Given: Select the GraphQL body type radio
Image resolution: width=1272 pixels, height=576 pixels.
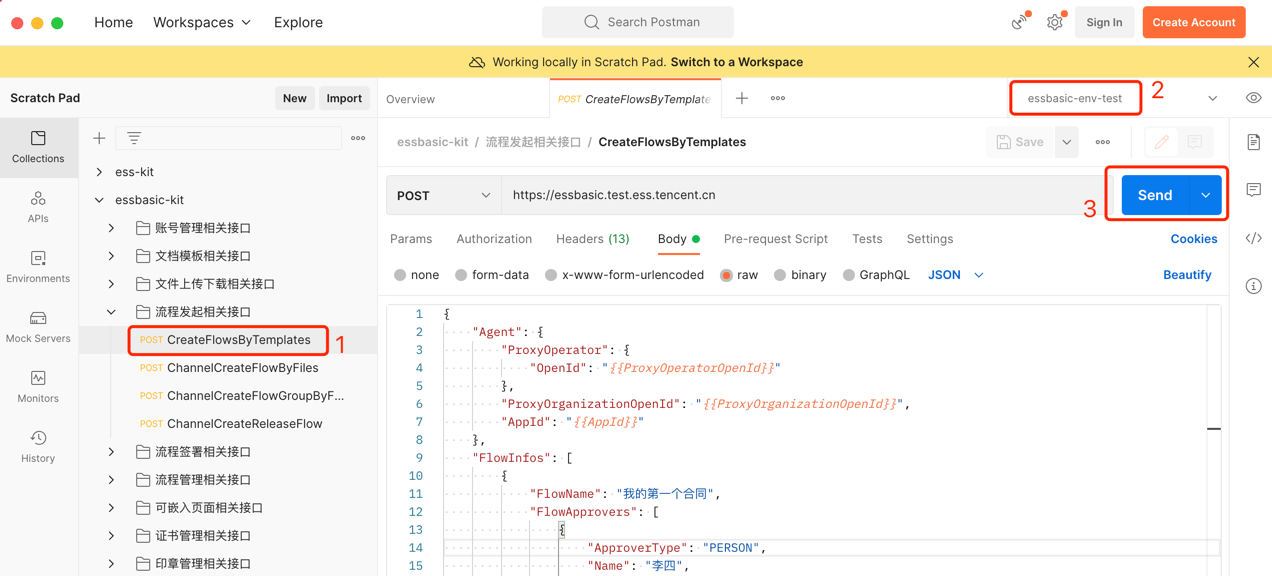Looking at the screenshot, I should click(x=849, y=275).
